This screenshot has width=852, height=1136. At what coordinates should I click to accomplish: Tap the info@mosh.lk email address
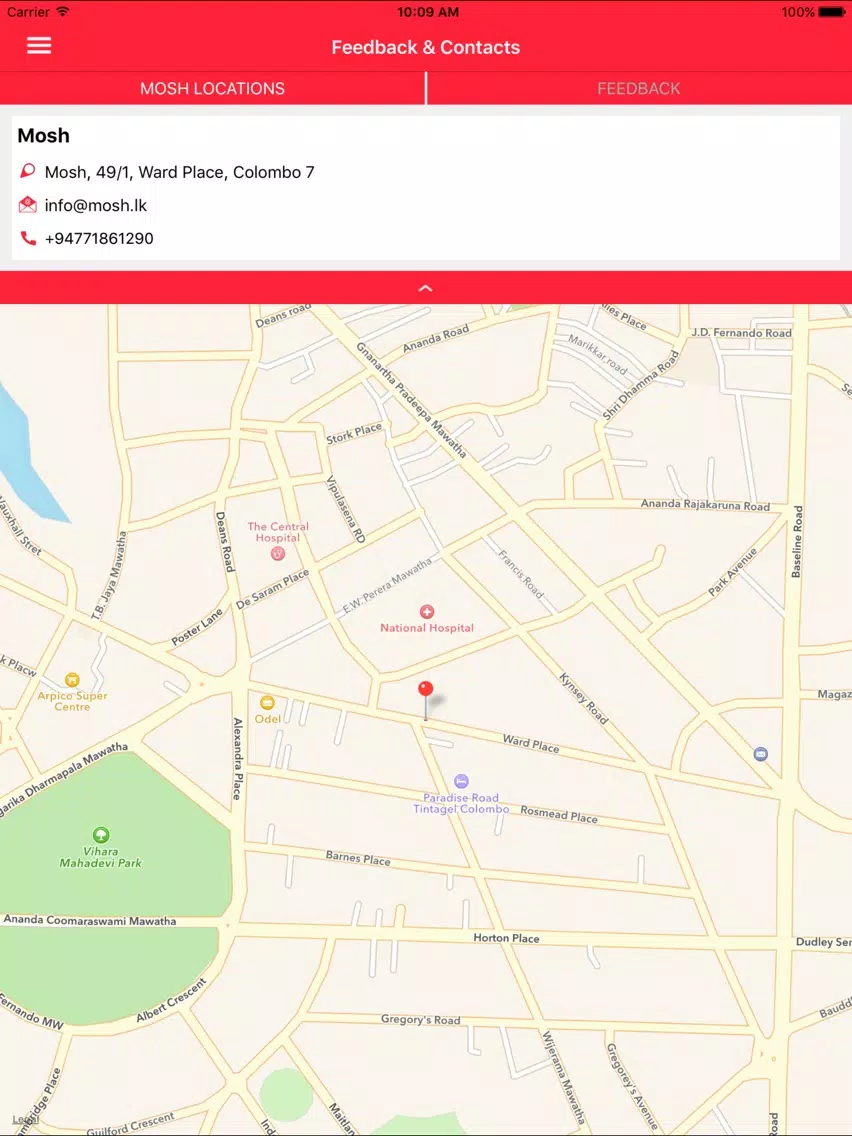tap(96, 206)
